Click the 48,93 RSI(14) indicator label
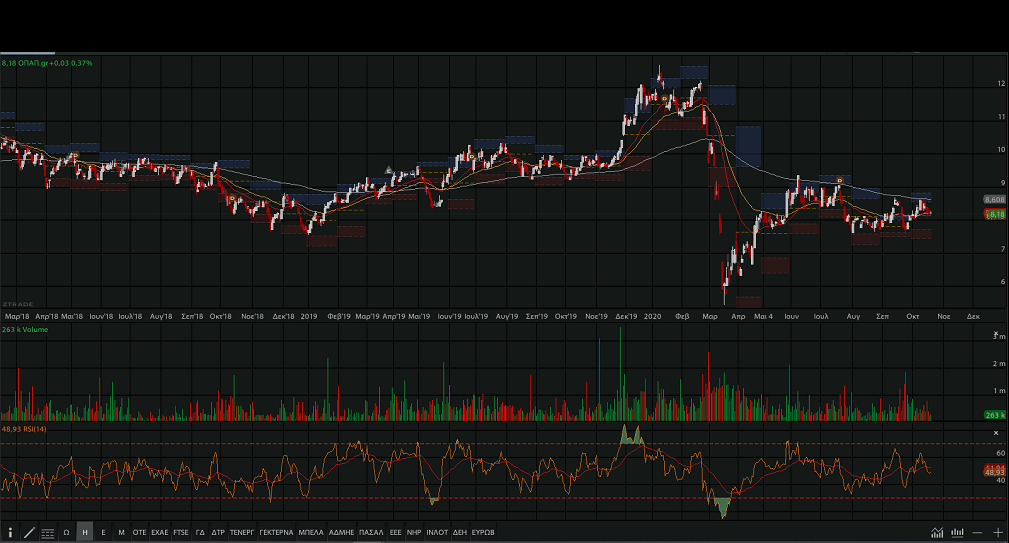The width and height of the screenshot is (1009, 543). pos(24,429)
